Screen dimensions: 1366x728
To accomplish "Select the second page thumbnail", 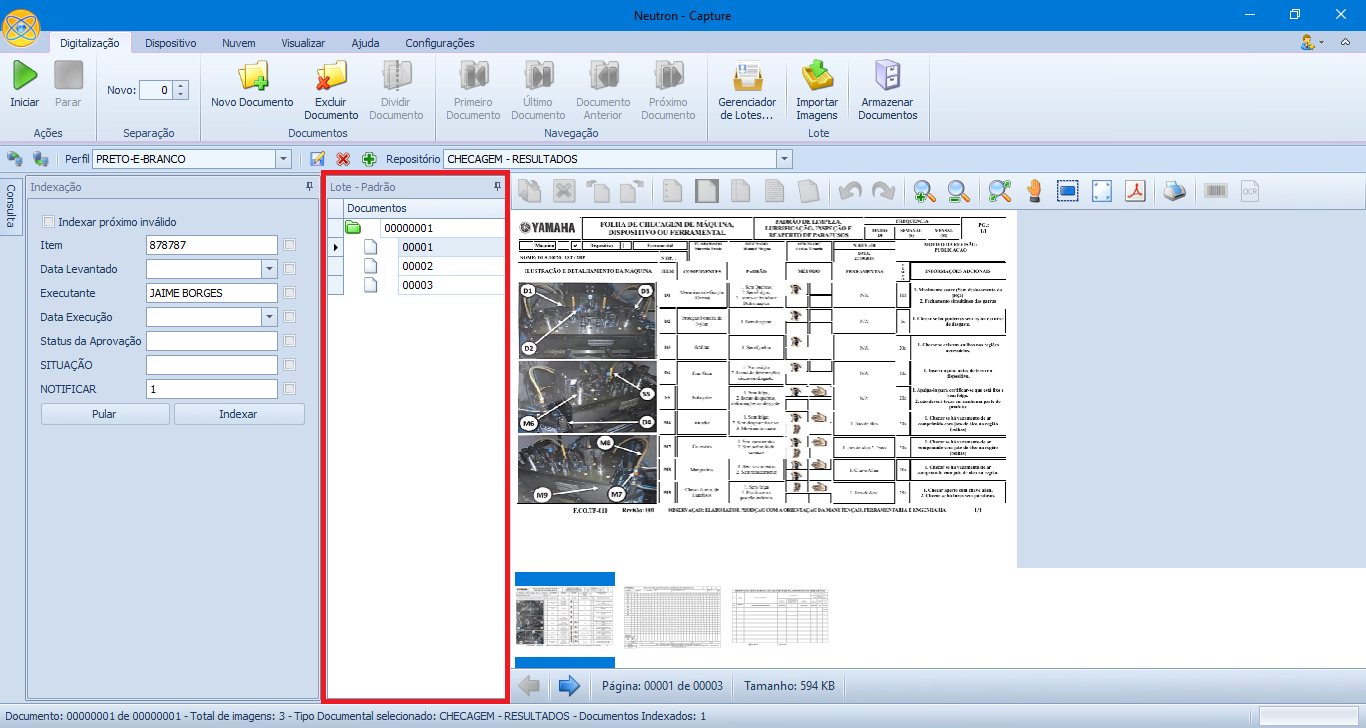I will point(670,617).
